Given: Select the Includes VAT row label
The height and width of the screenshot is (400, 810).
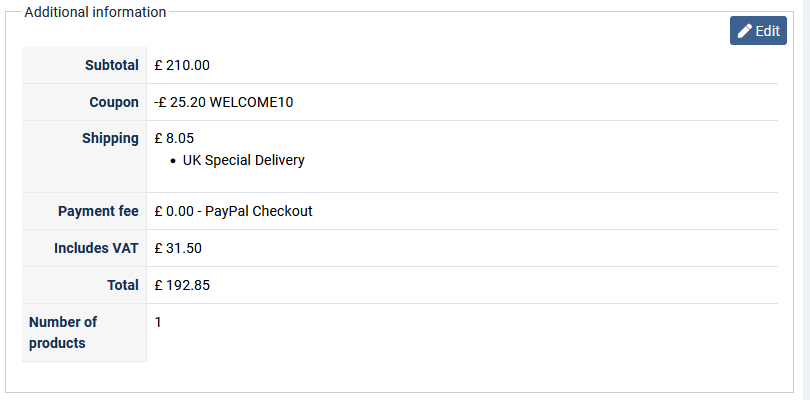Looking at the screenshot, I should (x=96, y=248).
